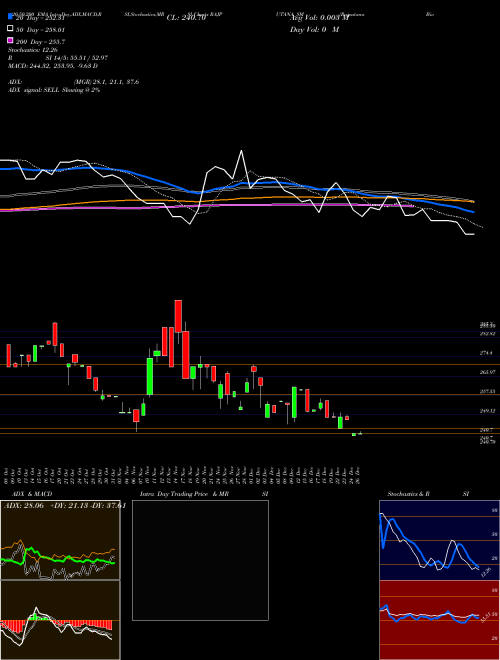Click the RSI 14/5 values text

77,58
